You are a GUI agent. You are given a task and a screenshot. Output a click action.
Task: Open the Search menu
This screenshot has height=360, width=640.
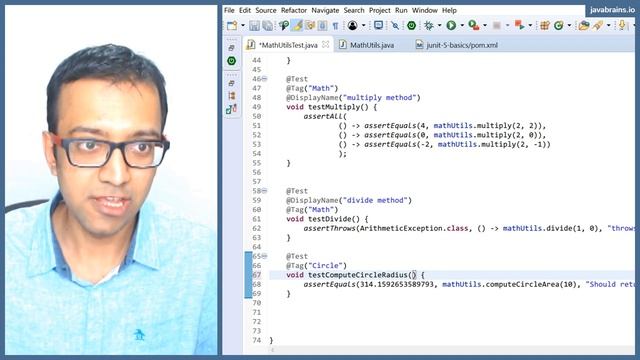click(354, 10)
